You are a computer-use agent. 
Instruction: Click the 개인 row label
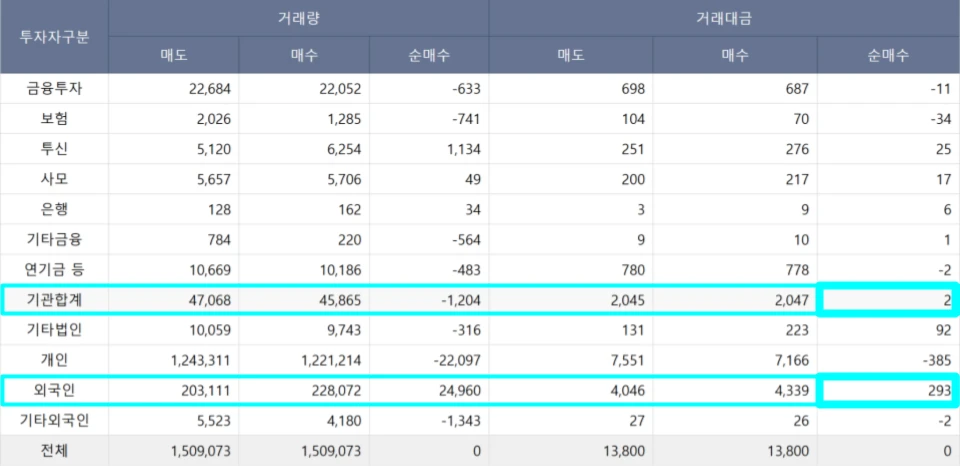(x=54, y=359)
